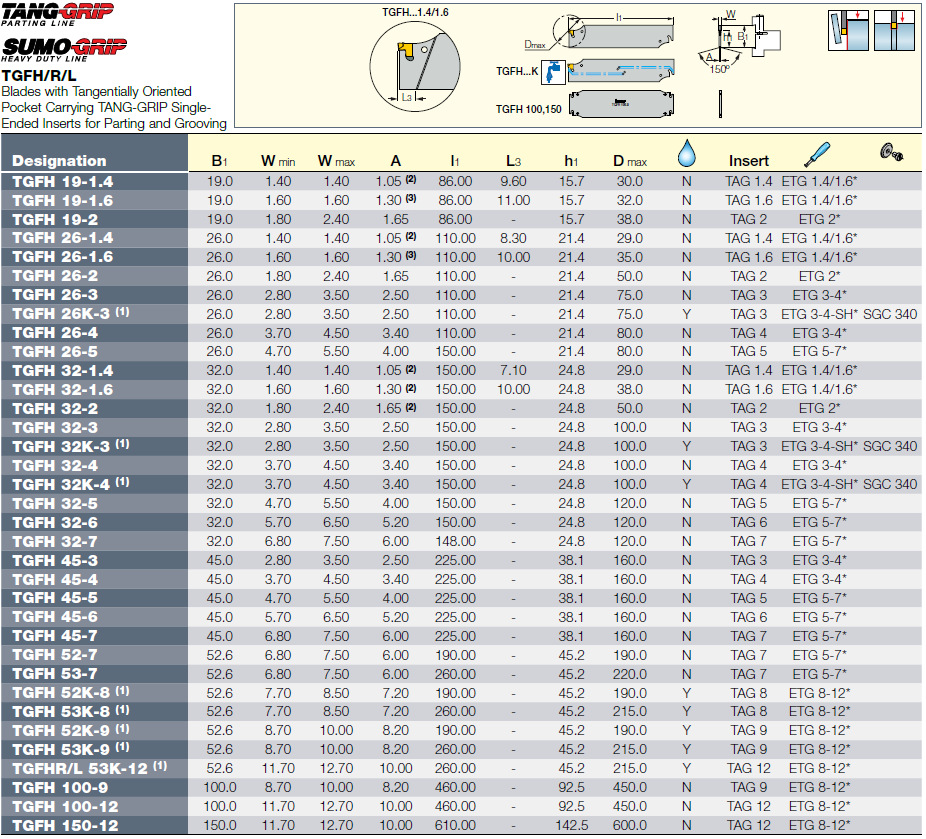Select the TGFH 26-5 designation
The image size is (926, 839).
55,352
